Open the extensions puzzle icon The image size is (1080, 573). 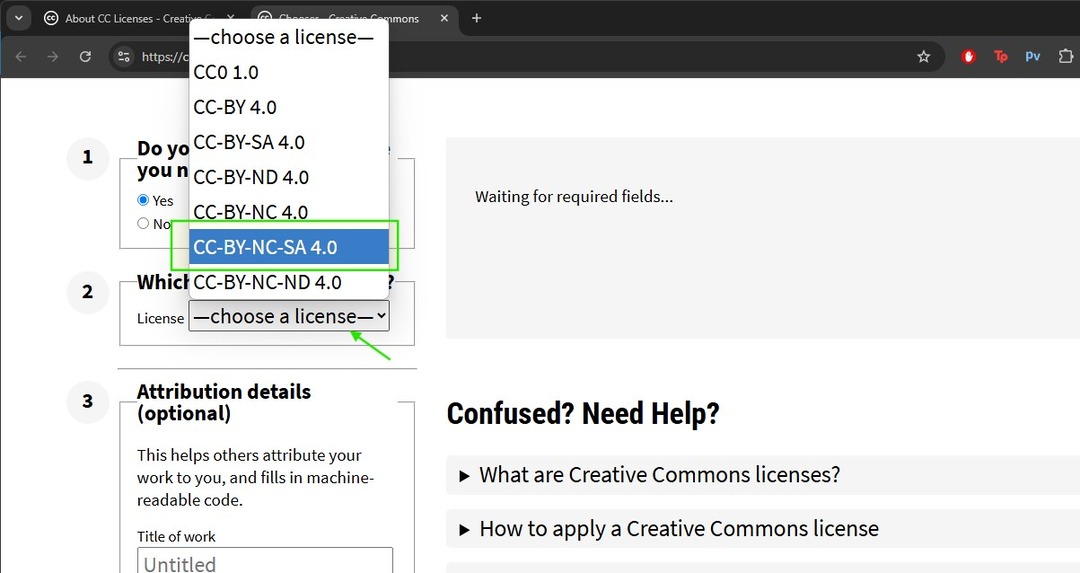pyautogui.click(x=1066, y=56)
